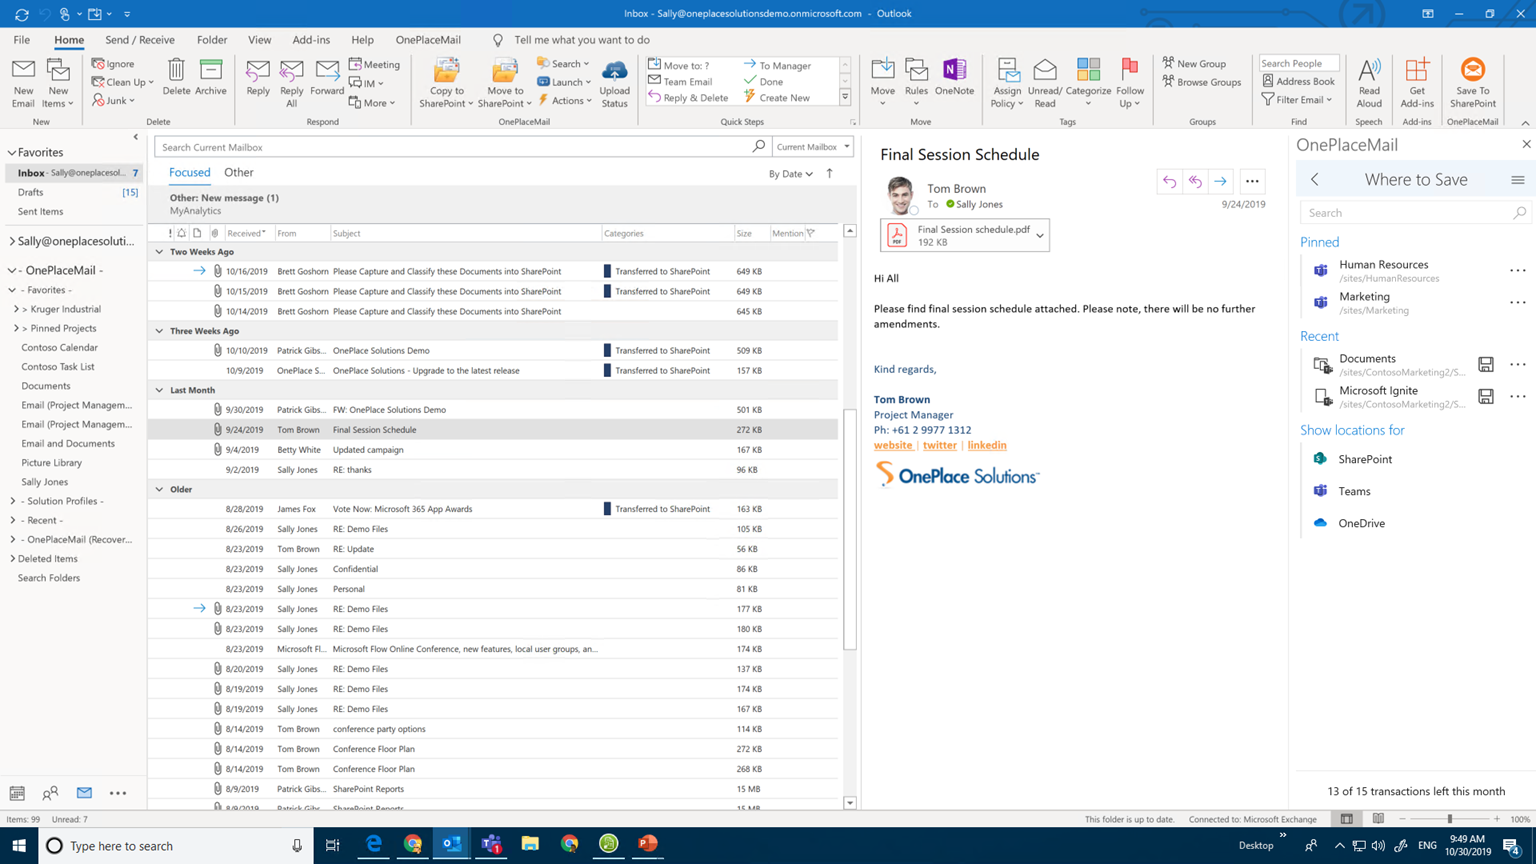Image resolution: width=1536 pixels, height=864 pixels.
Task: Open the OnePlaceMail ribbon tab
Action: [x=428, y=40]
